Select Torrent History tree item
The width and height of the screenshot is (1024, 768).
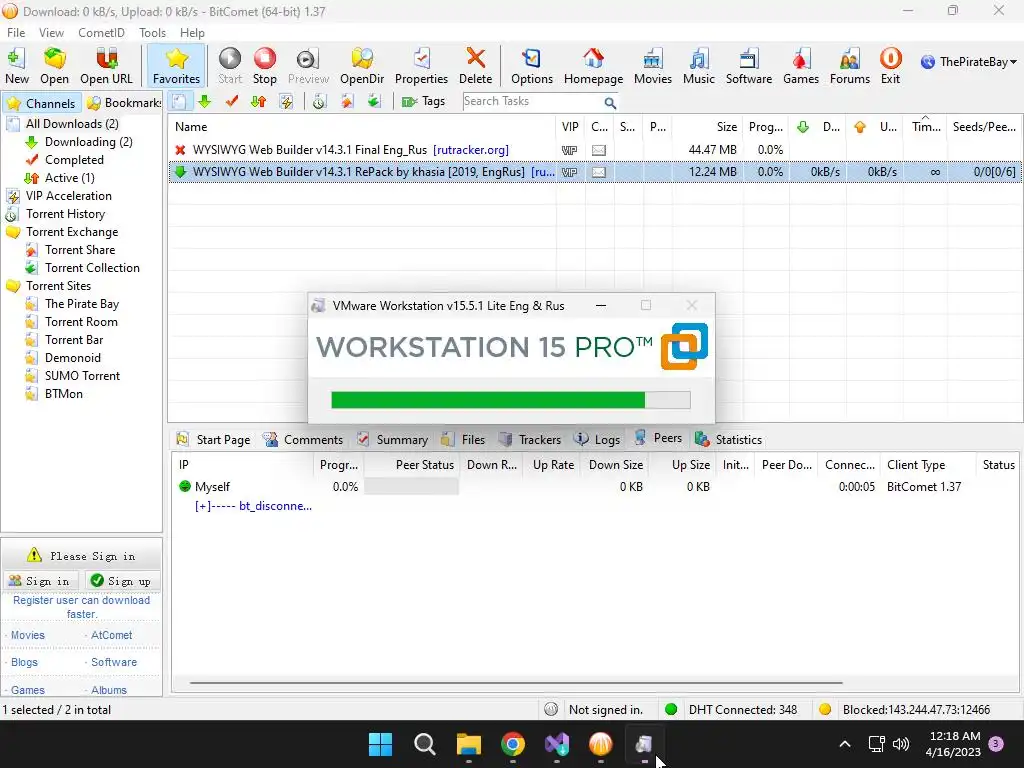65,214
